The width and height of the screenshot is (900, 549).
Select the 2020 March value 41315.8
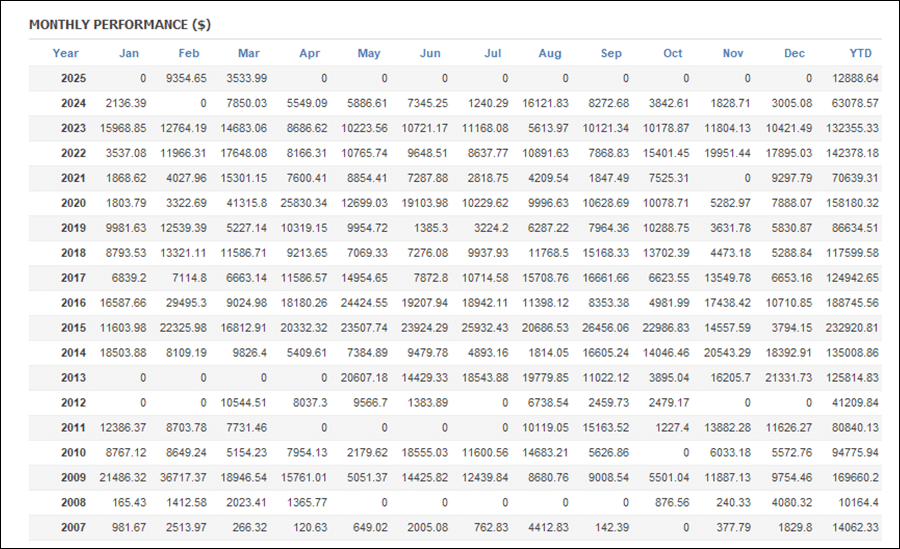coord(244,203)
